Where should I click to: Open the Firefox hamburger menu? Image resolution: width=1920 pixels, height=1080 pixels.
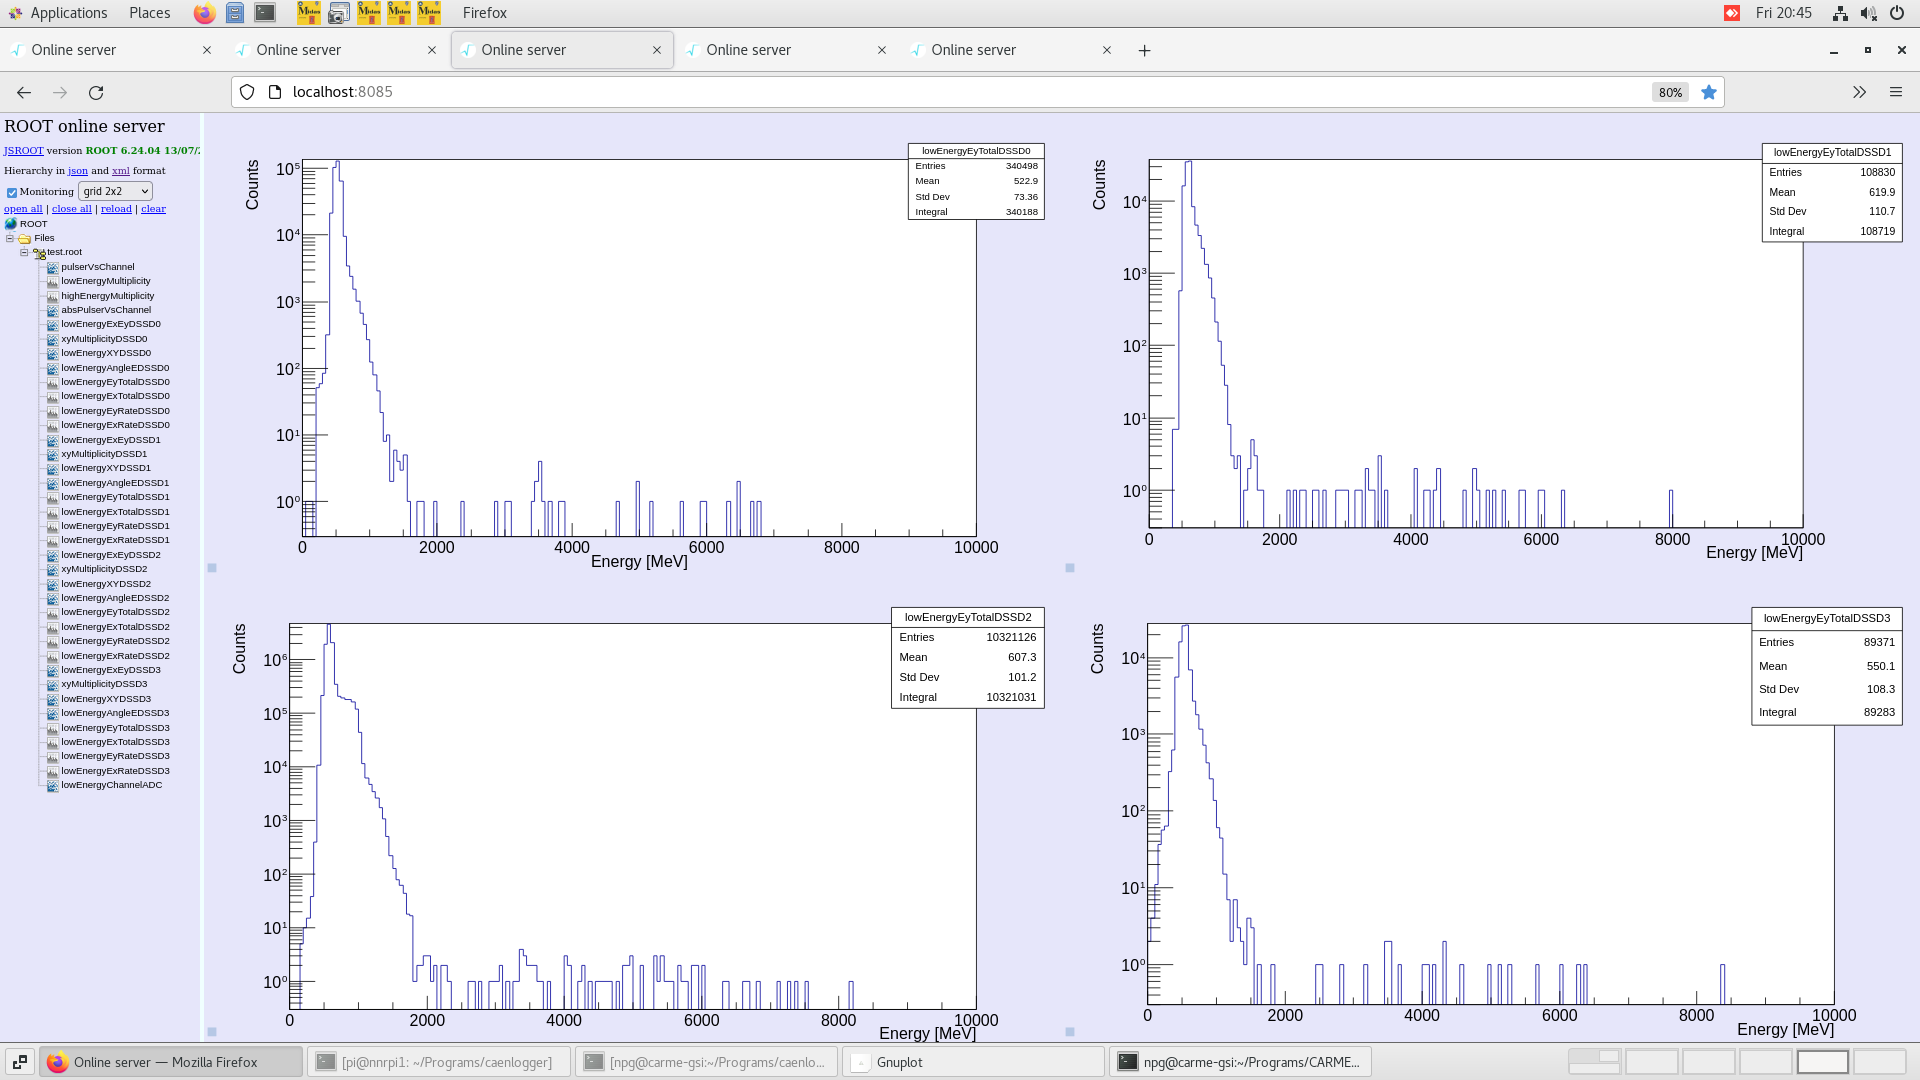coord(1895,92)
